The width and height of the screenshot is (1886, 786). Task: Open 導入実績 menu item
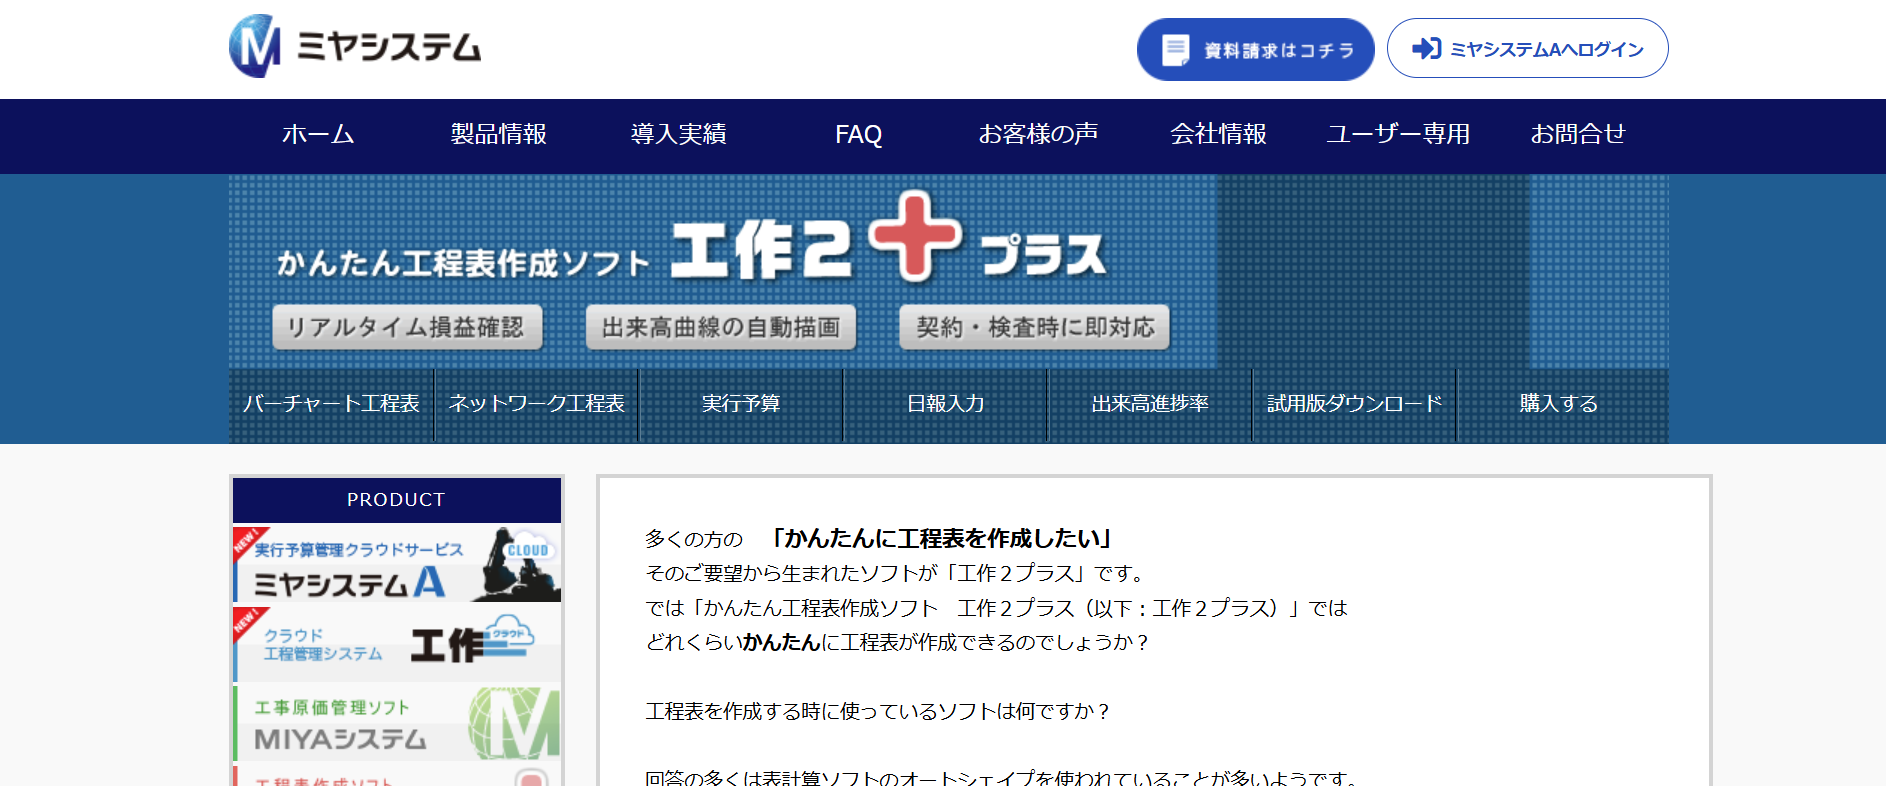tap(678, 134)
